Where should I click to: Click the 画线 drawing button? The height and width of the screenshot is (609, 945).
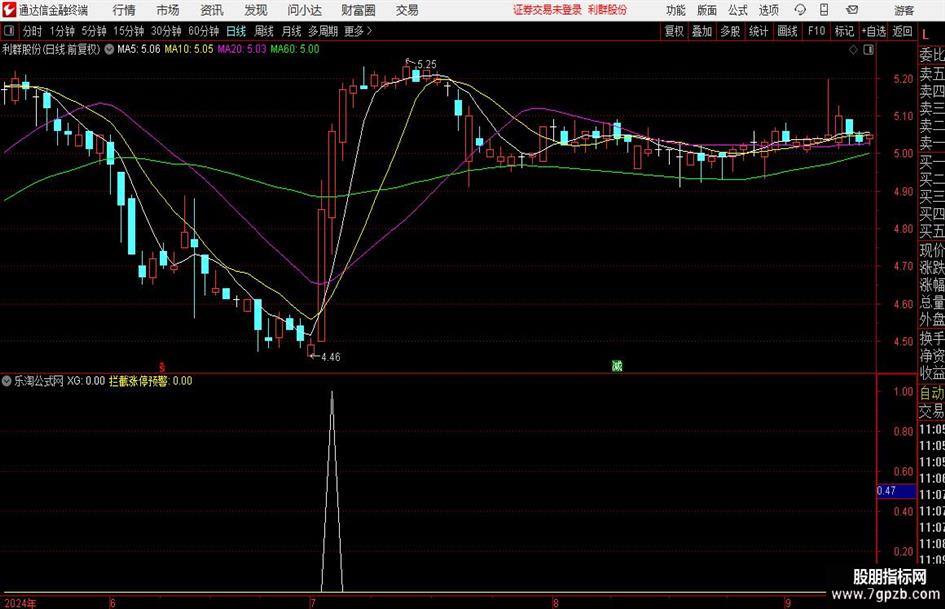click(x=787, y=31)
